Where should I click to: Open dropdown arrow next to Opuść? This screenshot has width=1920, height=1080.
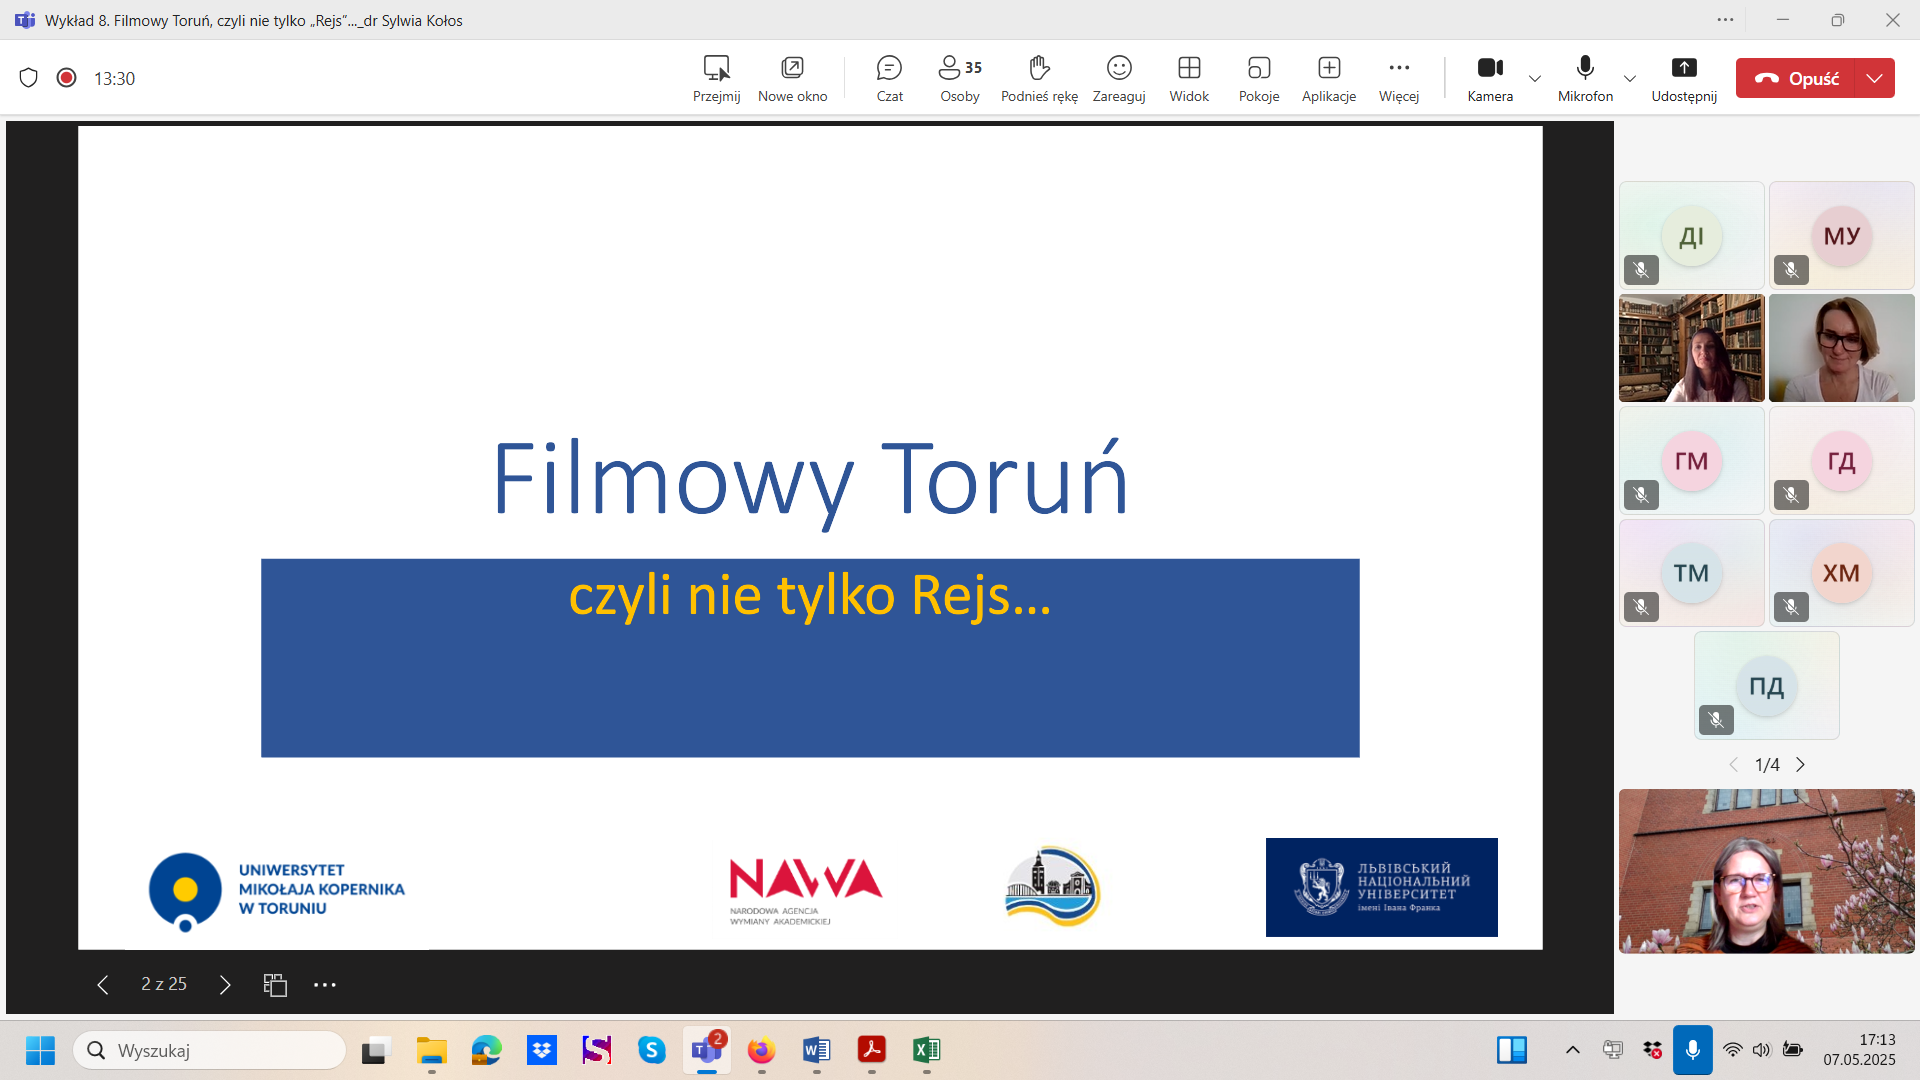[x=1874, y=78]
